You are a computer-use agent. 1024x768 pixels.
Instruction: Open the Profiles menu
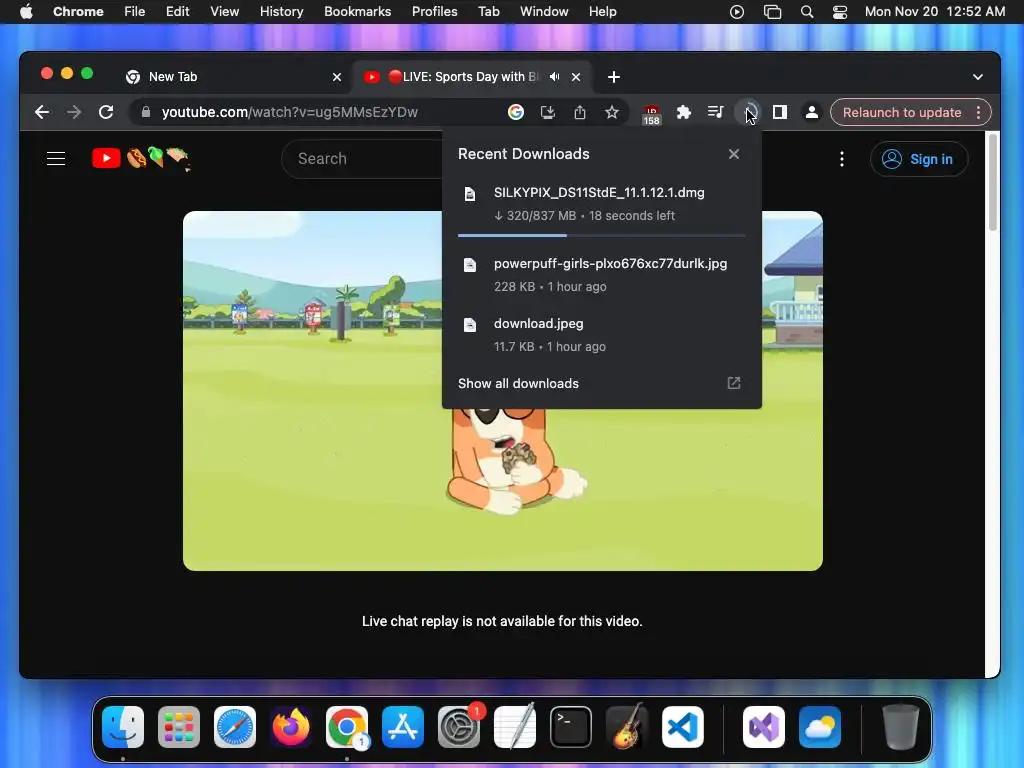[x=434, y=12]
